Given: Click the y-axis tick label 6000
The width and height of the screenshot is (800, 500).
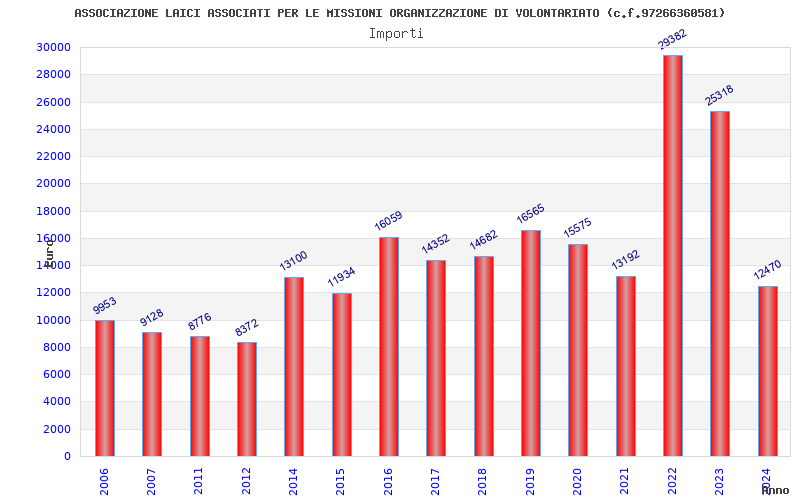Looking at the screenshot, I should 57,374.
